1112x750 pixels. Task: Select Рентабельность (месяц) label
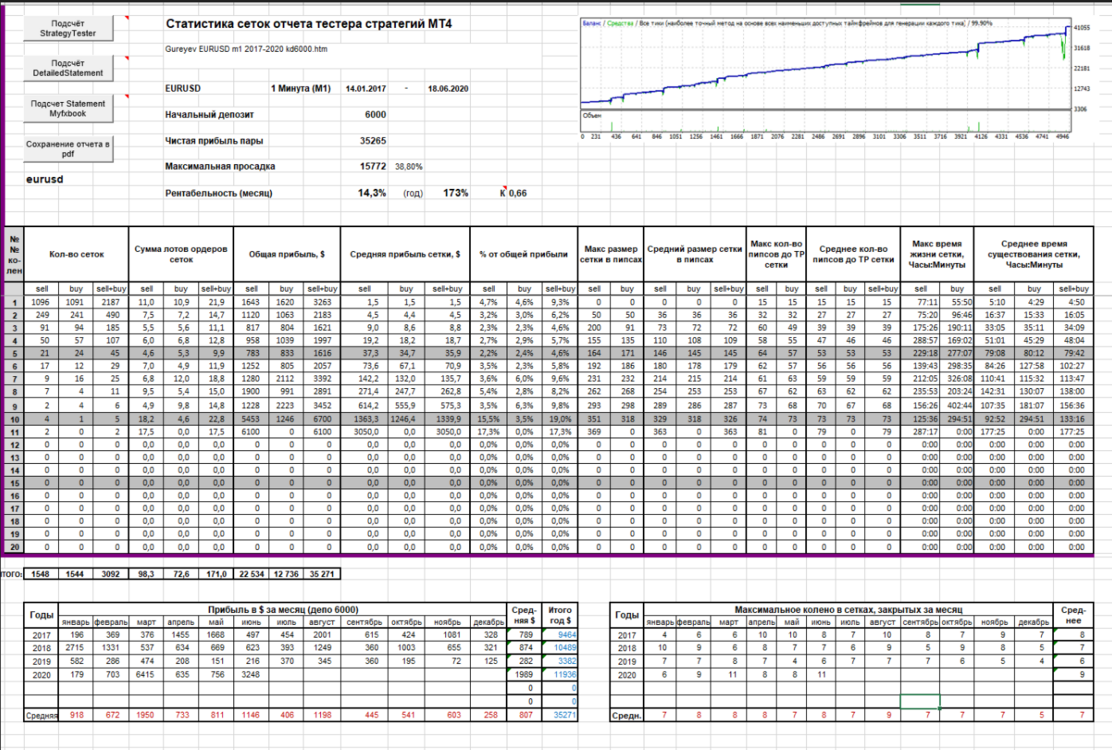point(218,193)
